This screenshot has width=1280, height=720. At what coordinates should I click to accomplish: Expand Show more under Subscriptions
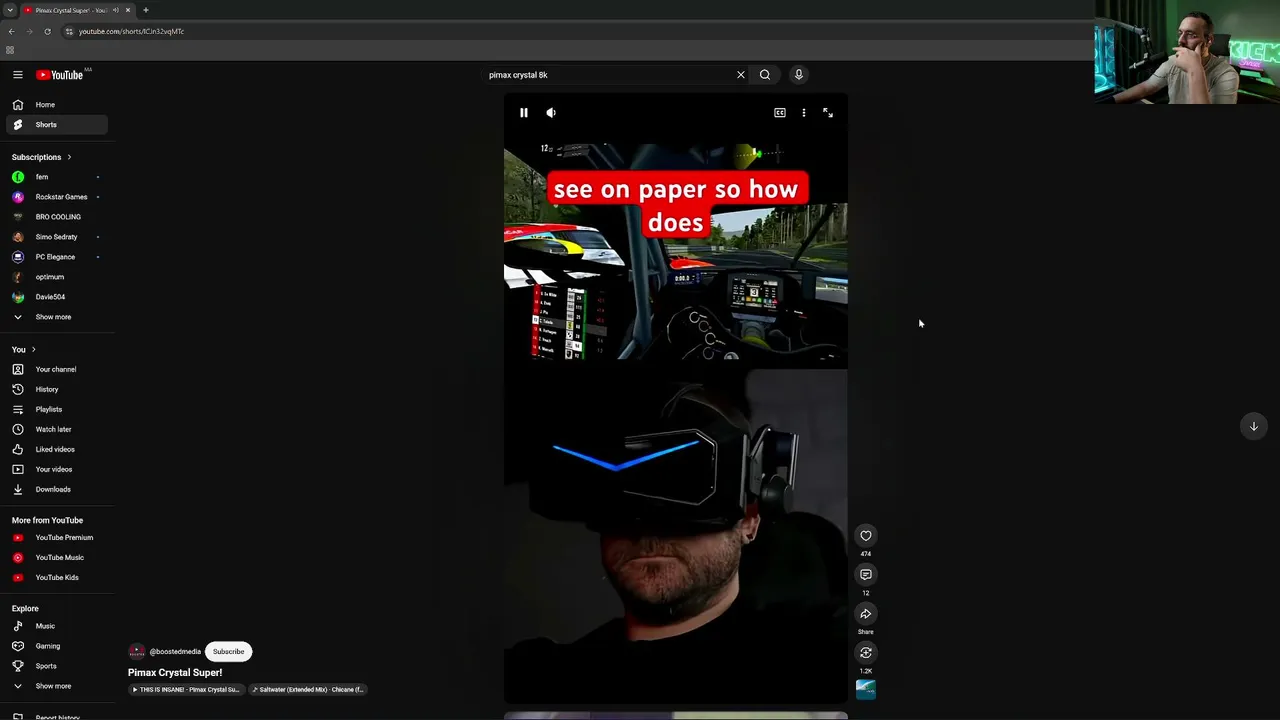[x=56, y=317]
